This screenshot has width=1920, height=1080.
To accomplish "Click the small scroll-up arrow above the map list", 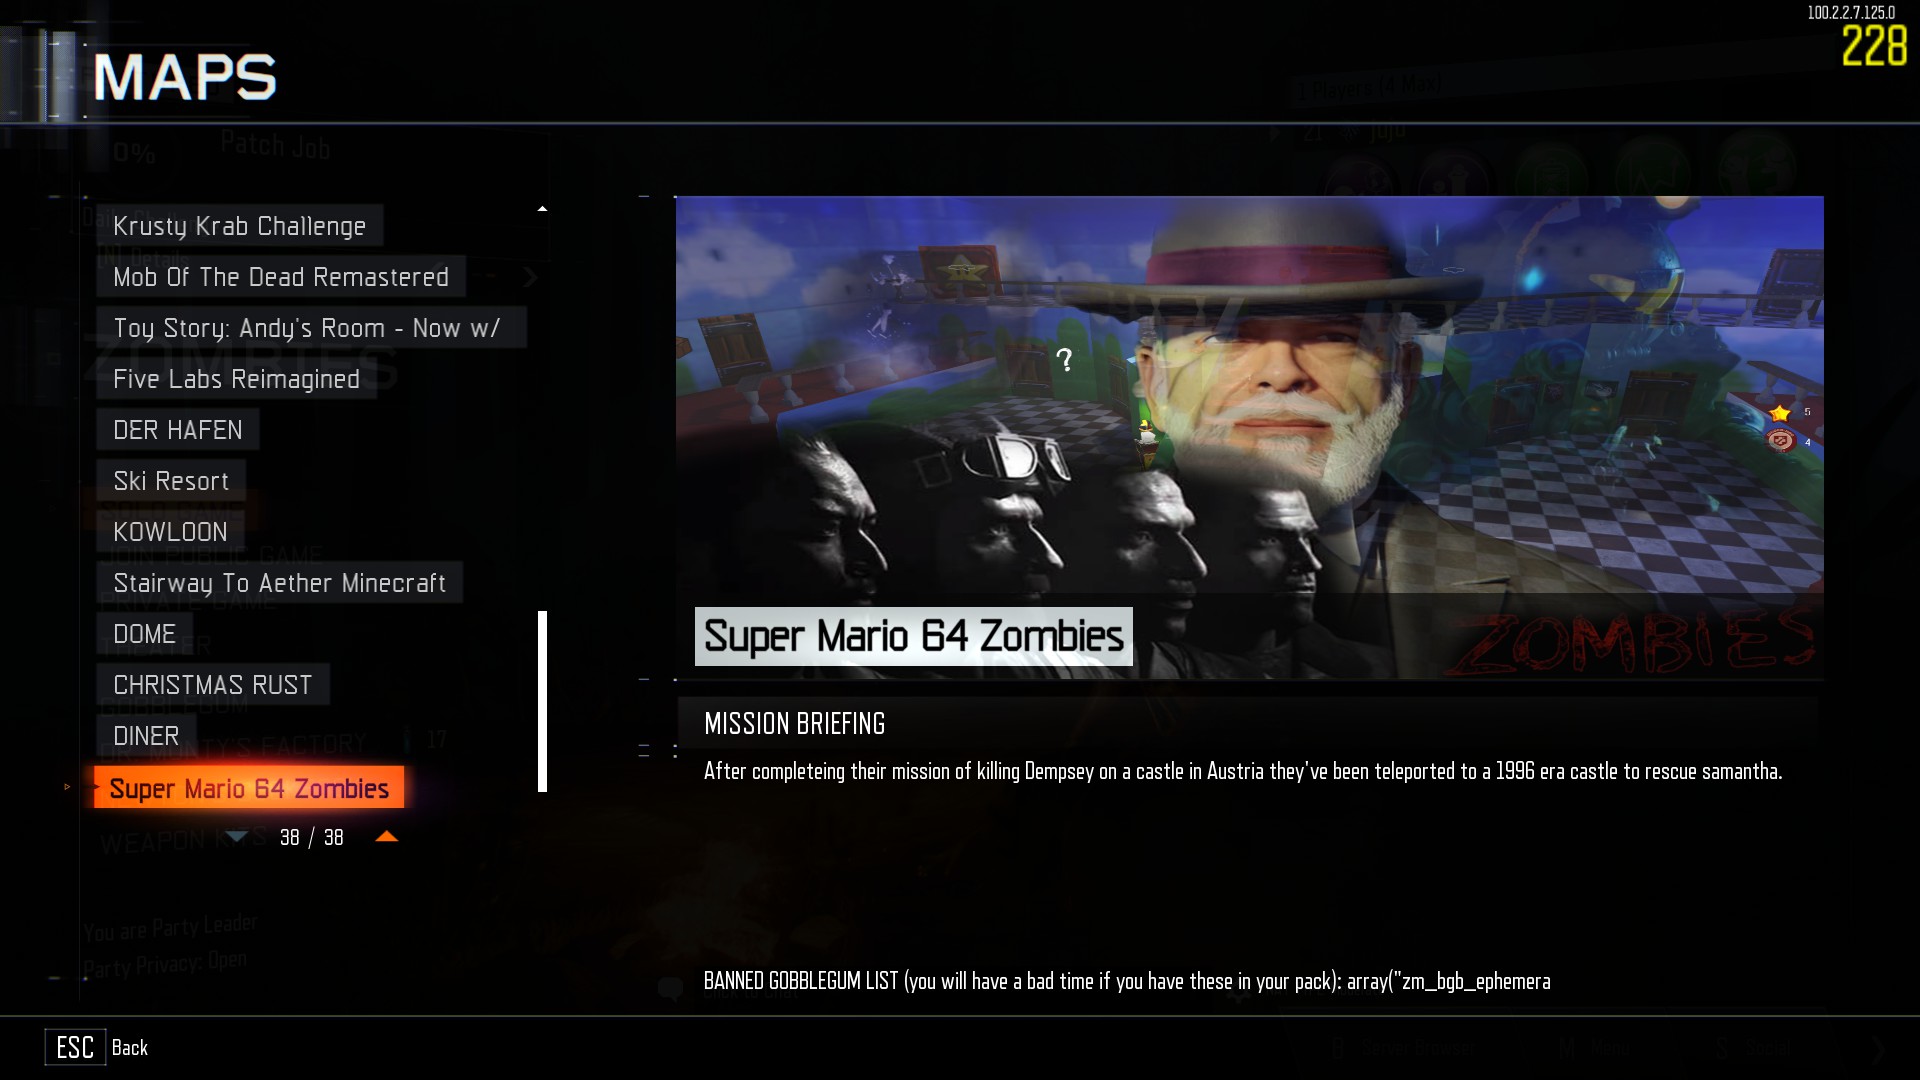I will coord(542,209).
